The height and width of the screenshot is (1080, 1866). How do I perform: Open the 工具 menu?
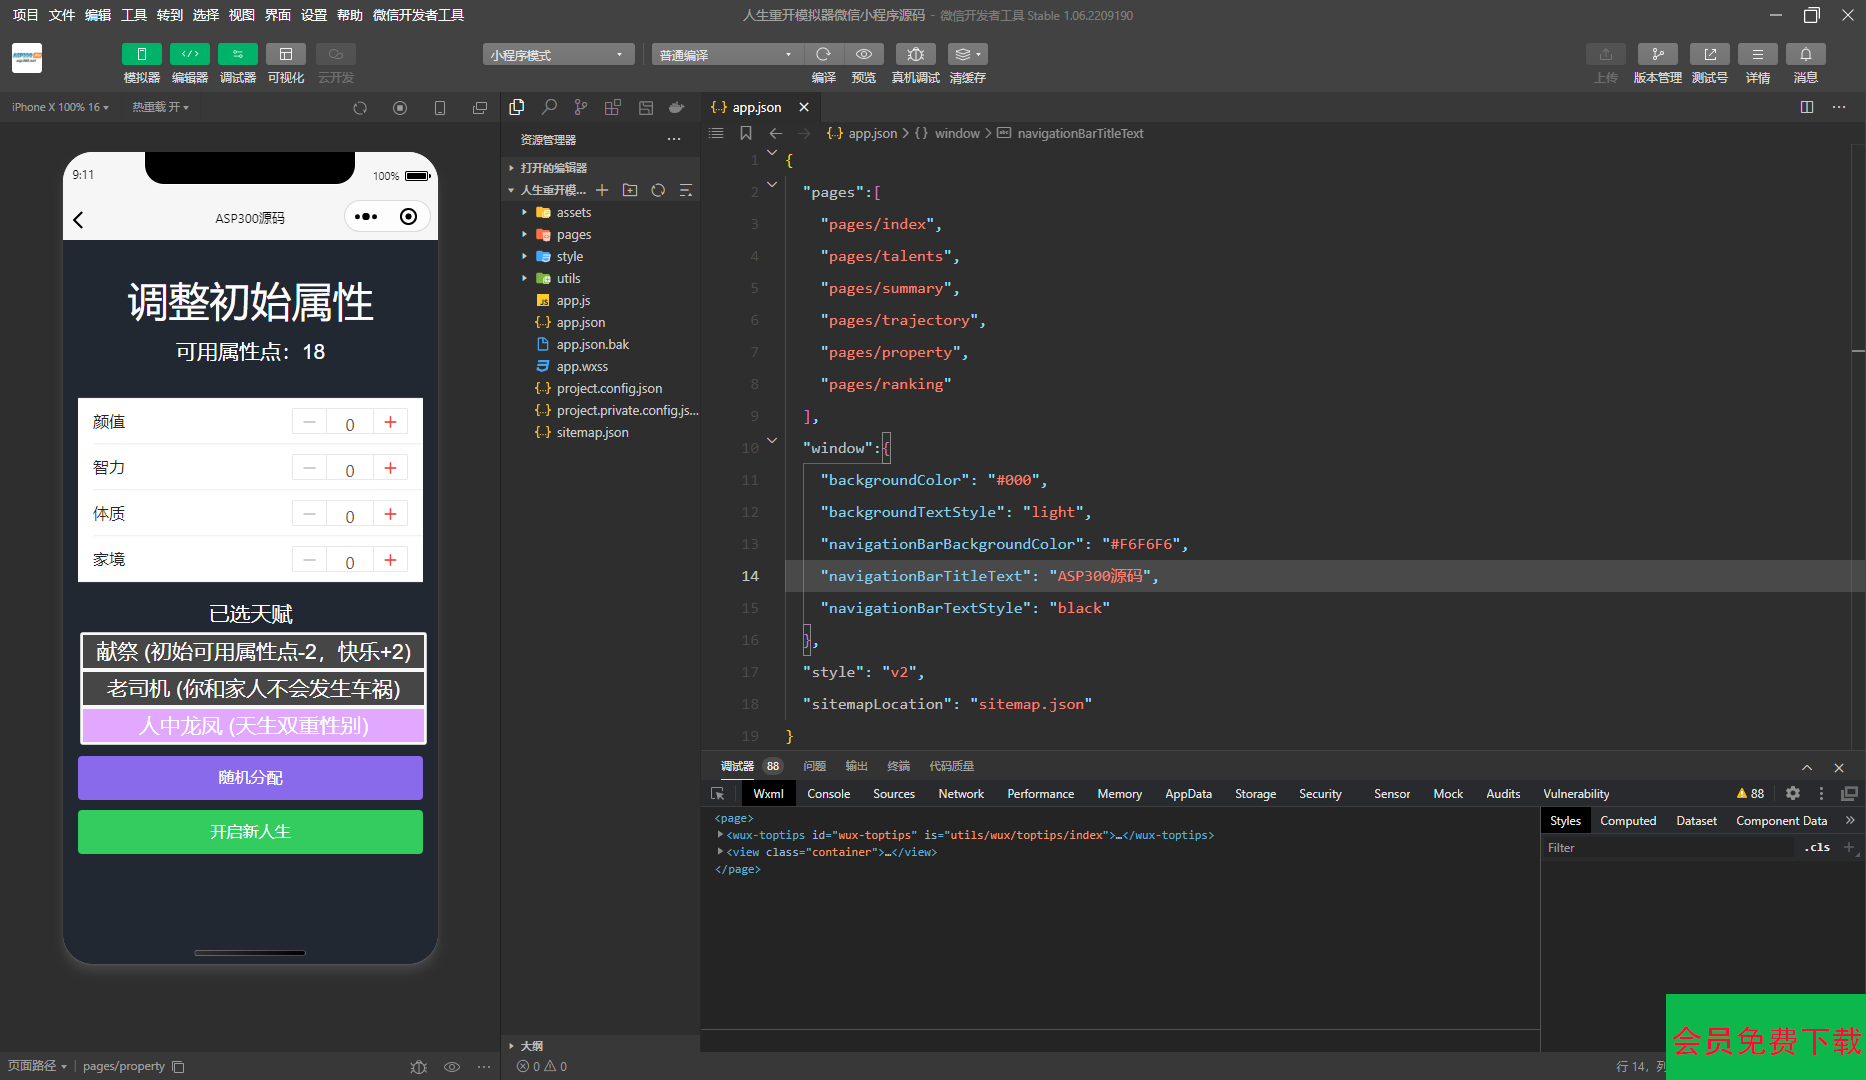(133, 15)
